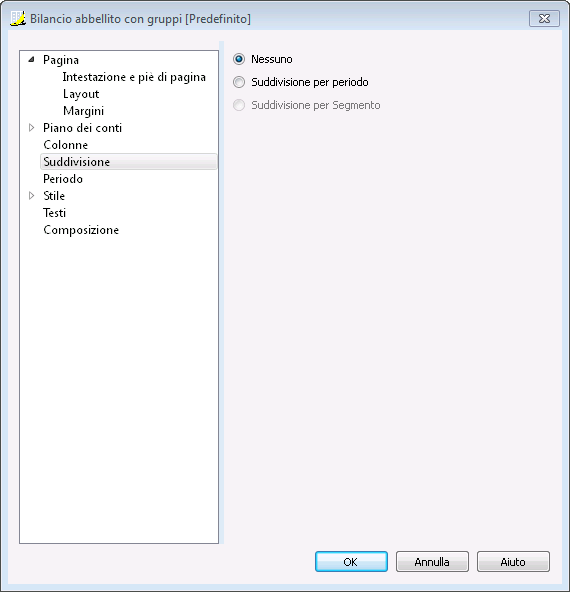Click the Annulla button
The height and width of the screenshot is (592, 570).
pyautogui.click(x=432, y=562)
